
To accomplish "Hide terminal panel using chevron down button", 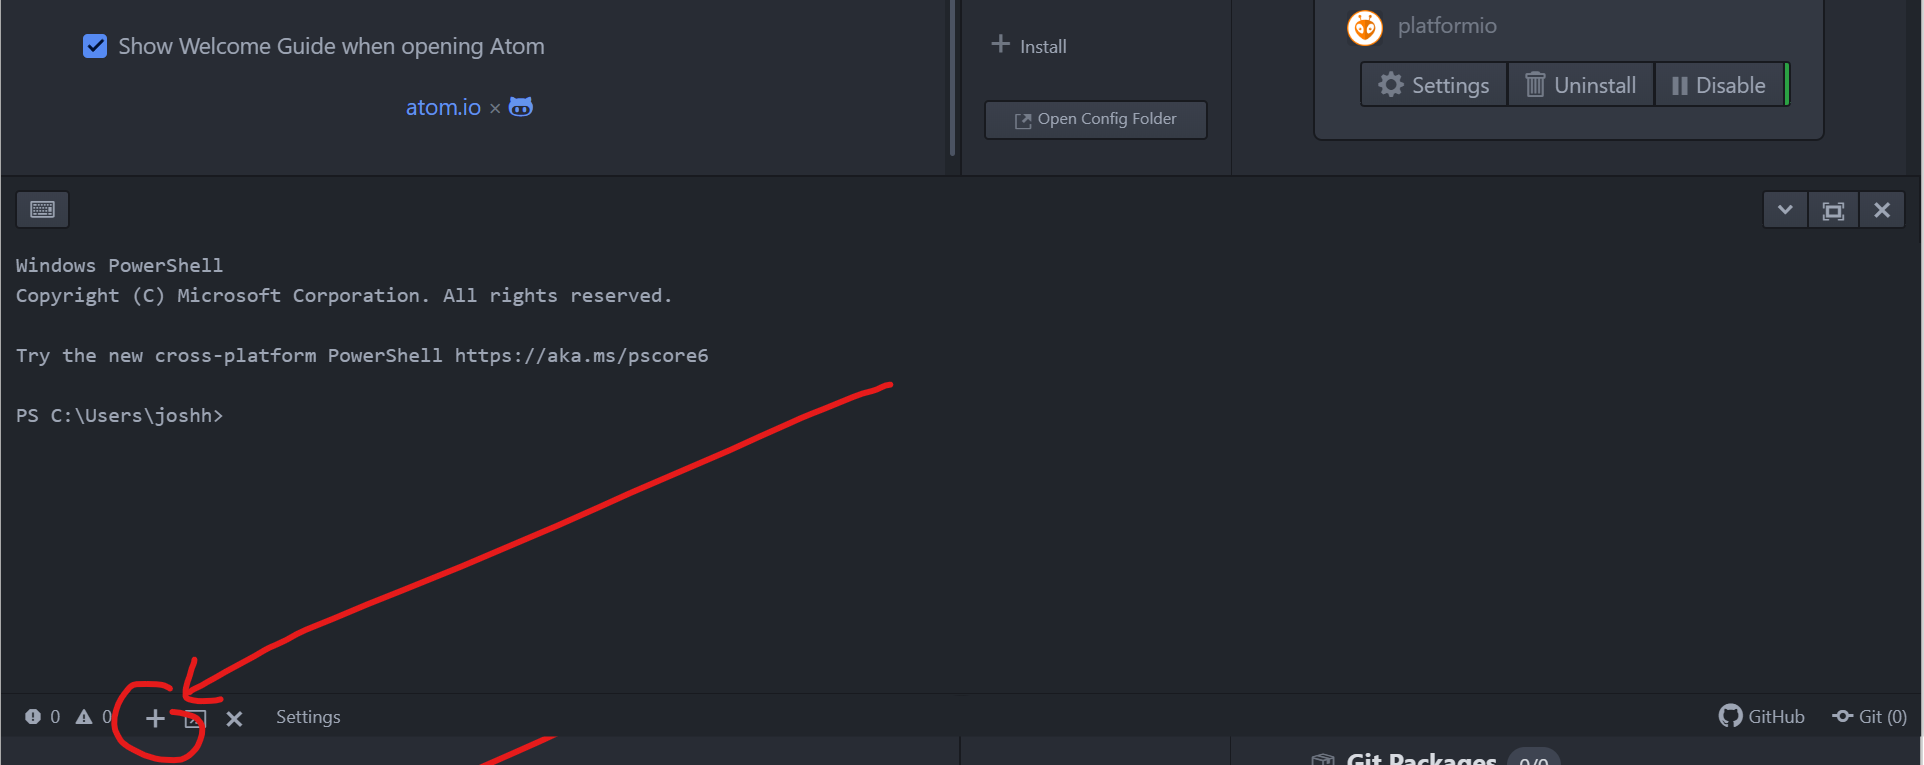I will [1785, 211].
